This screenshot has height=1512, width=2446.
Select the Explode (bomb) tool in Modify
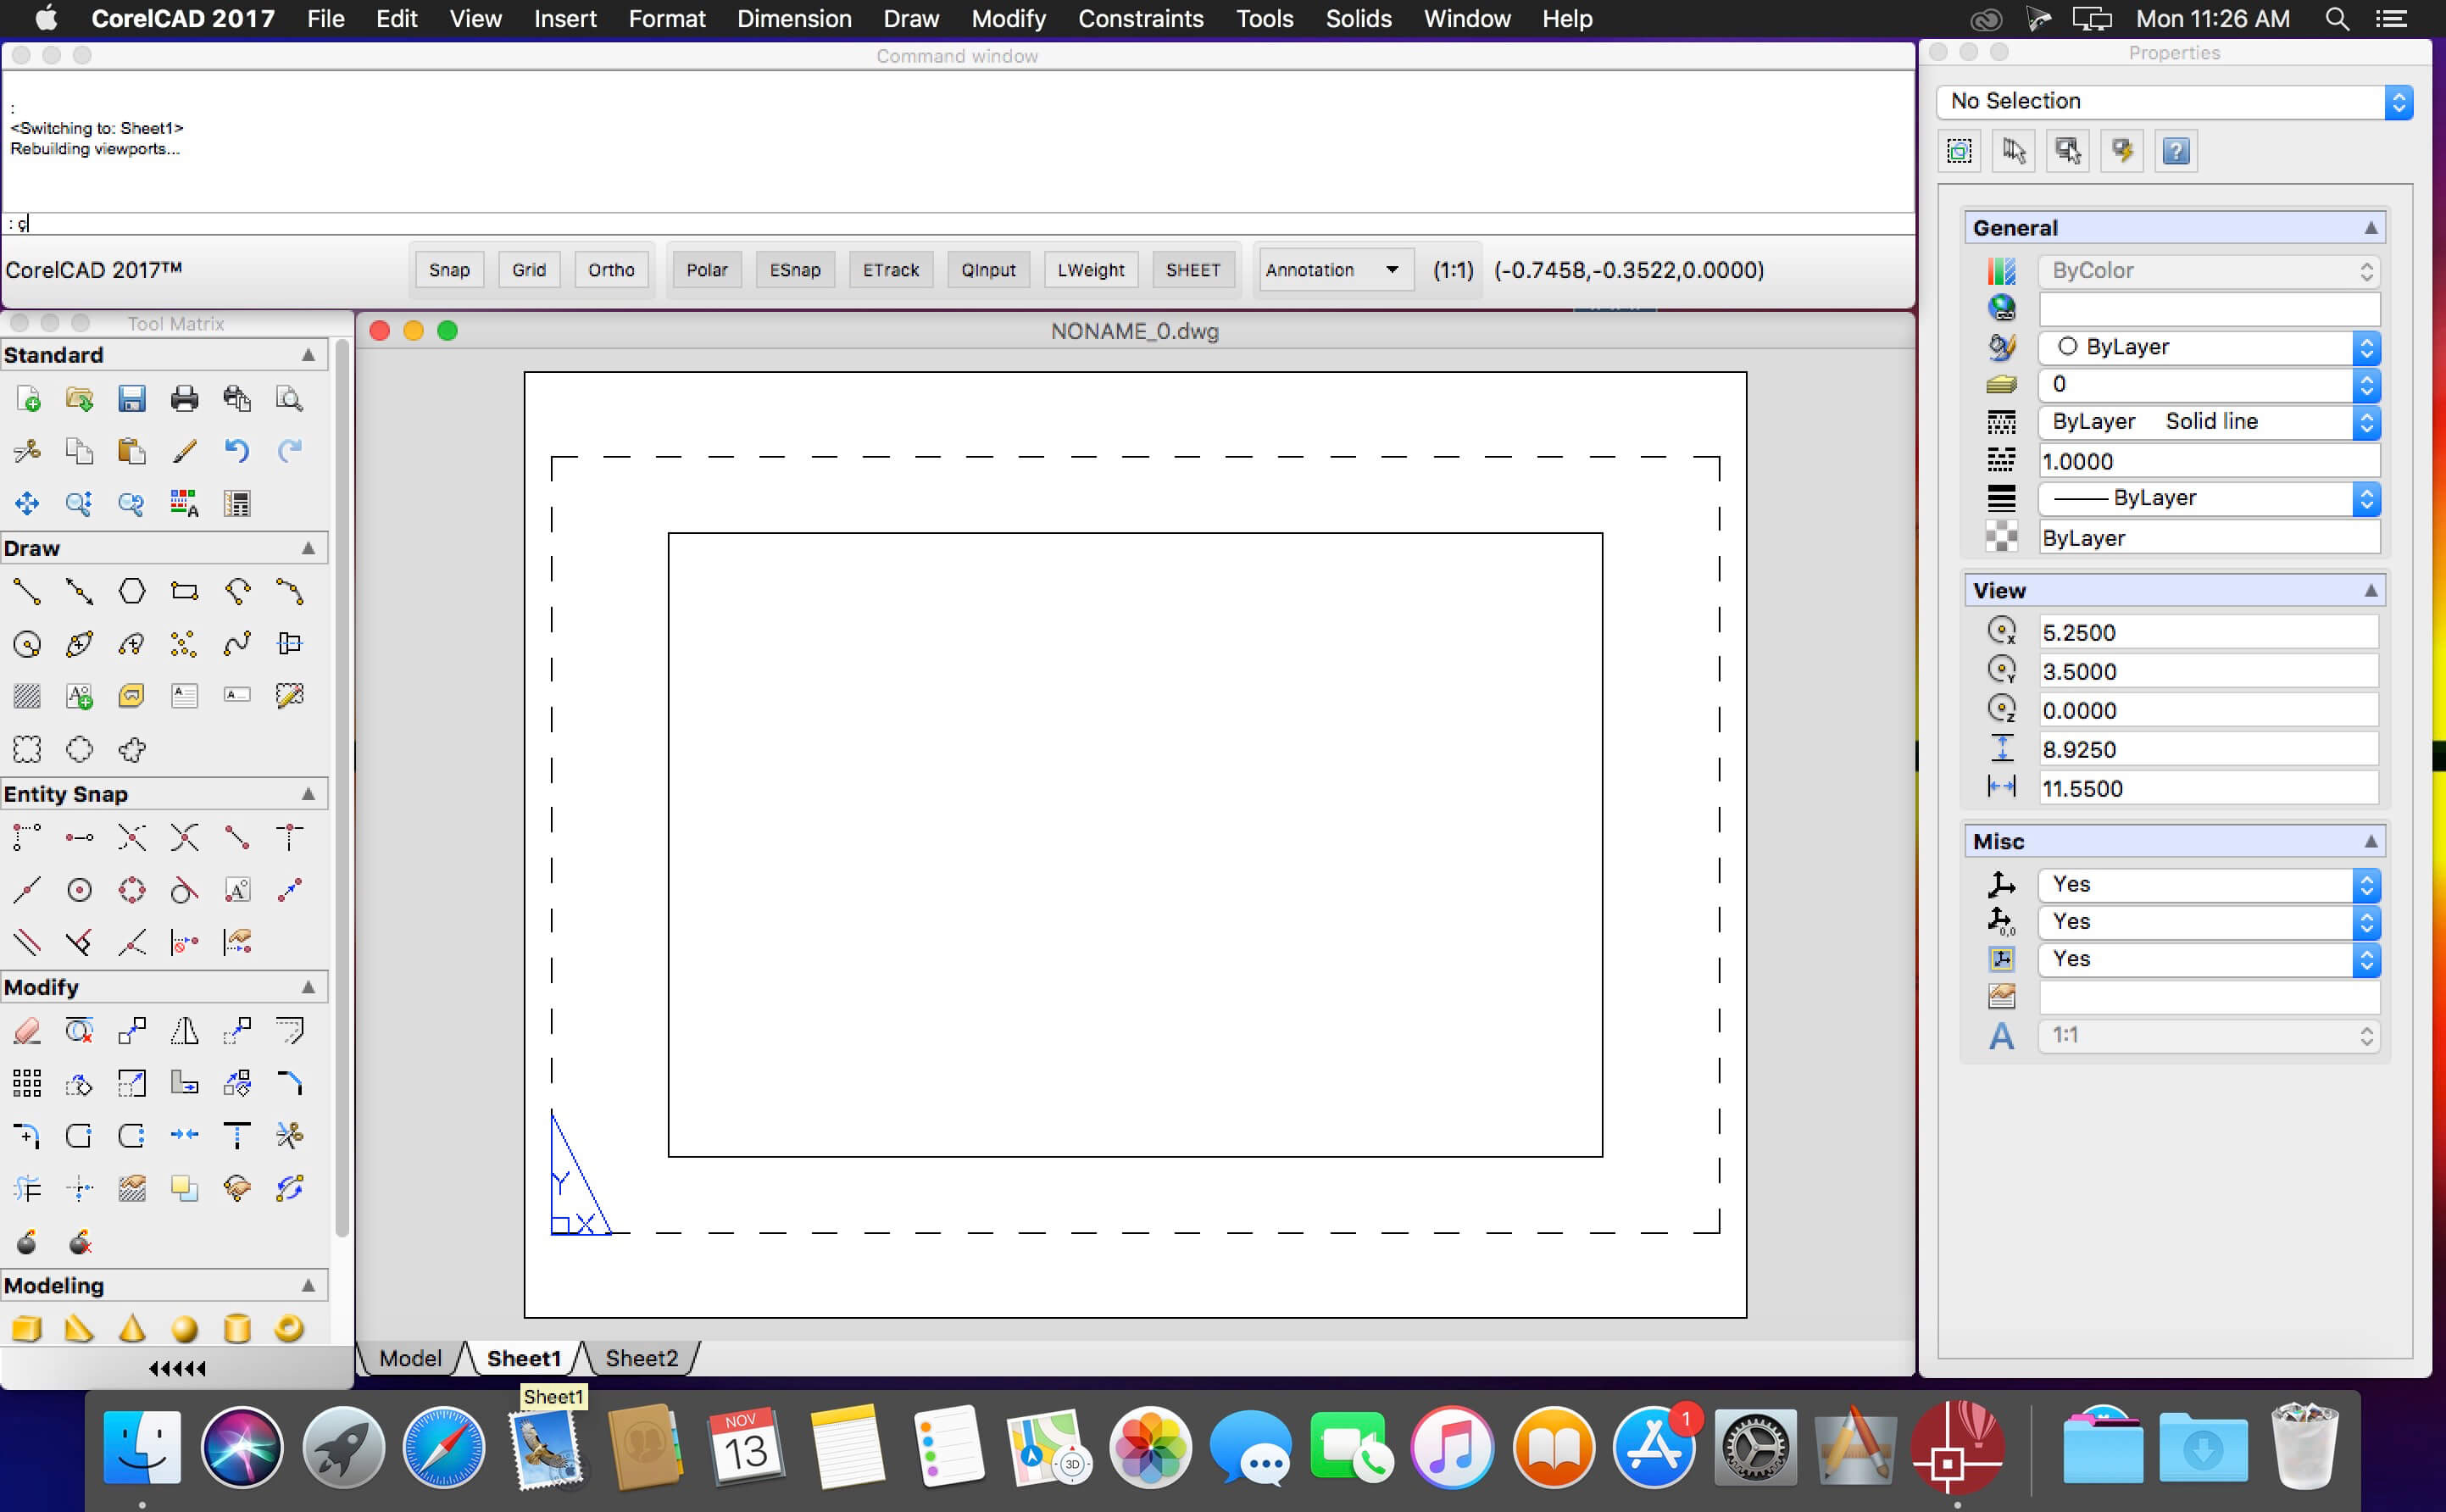point(28,1242)
